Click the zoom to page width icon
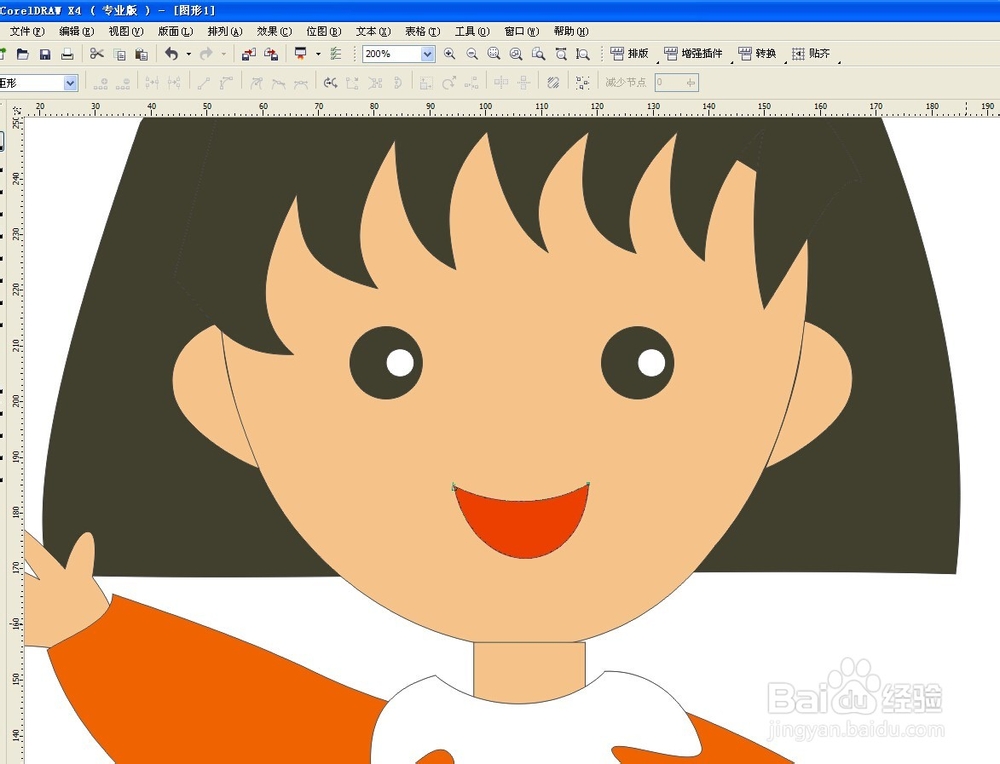 (561, 54)
